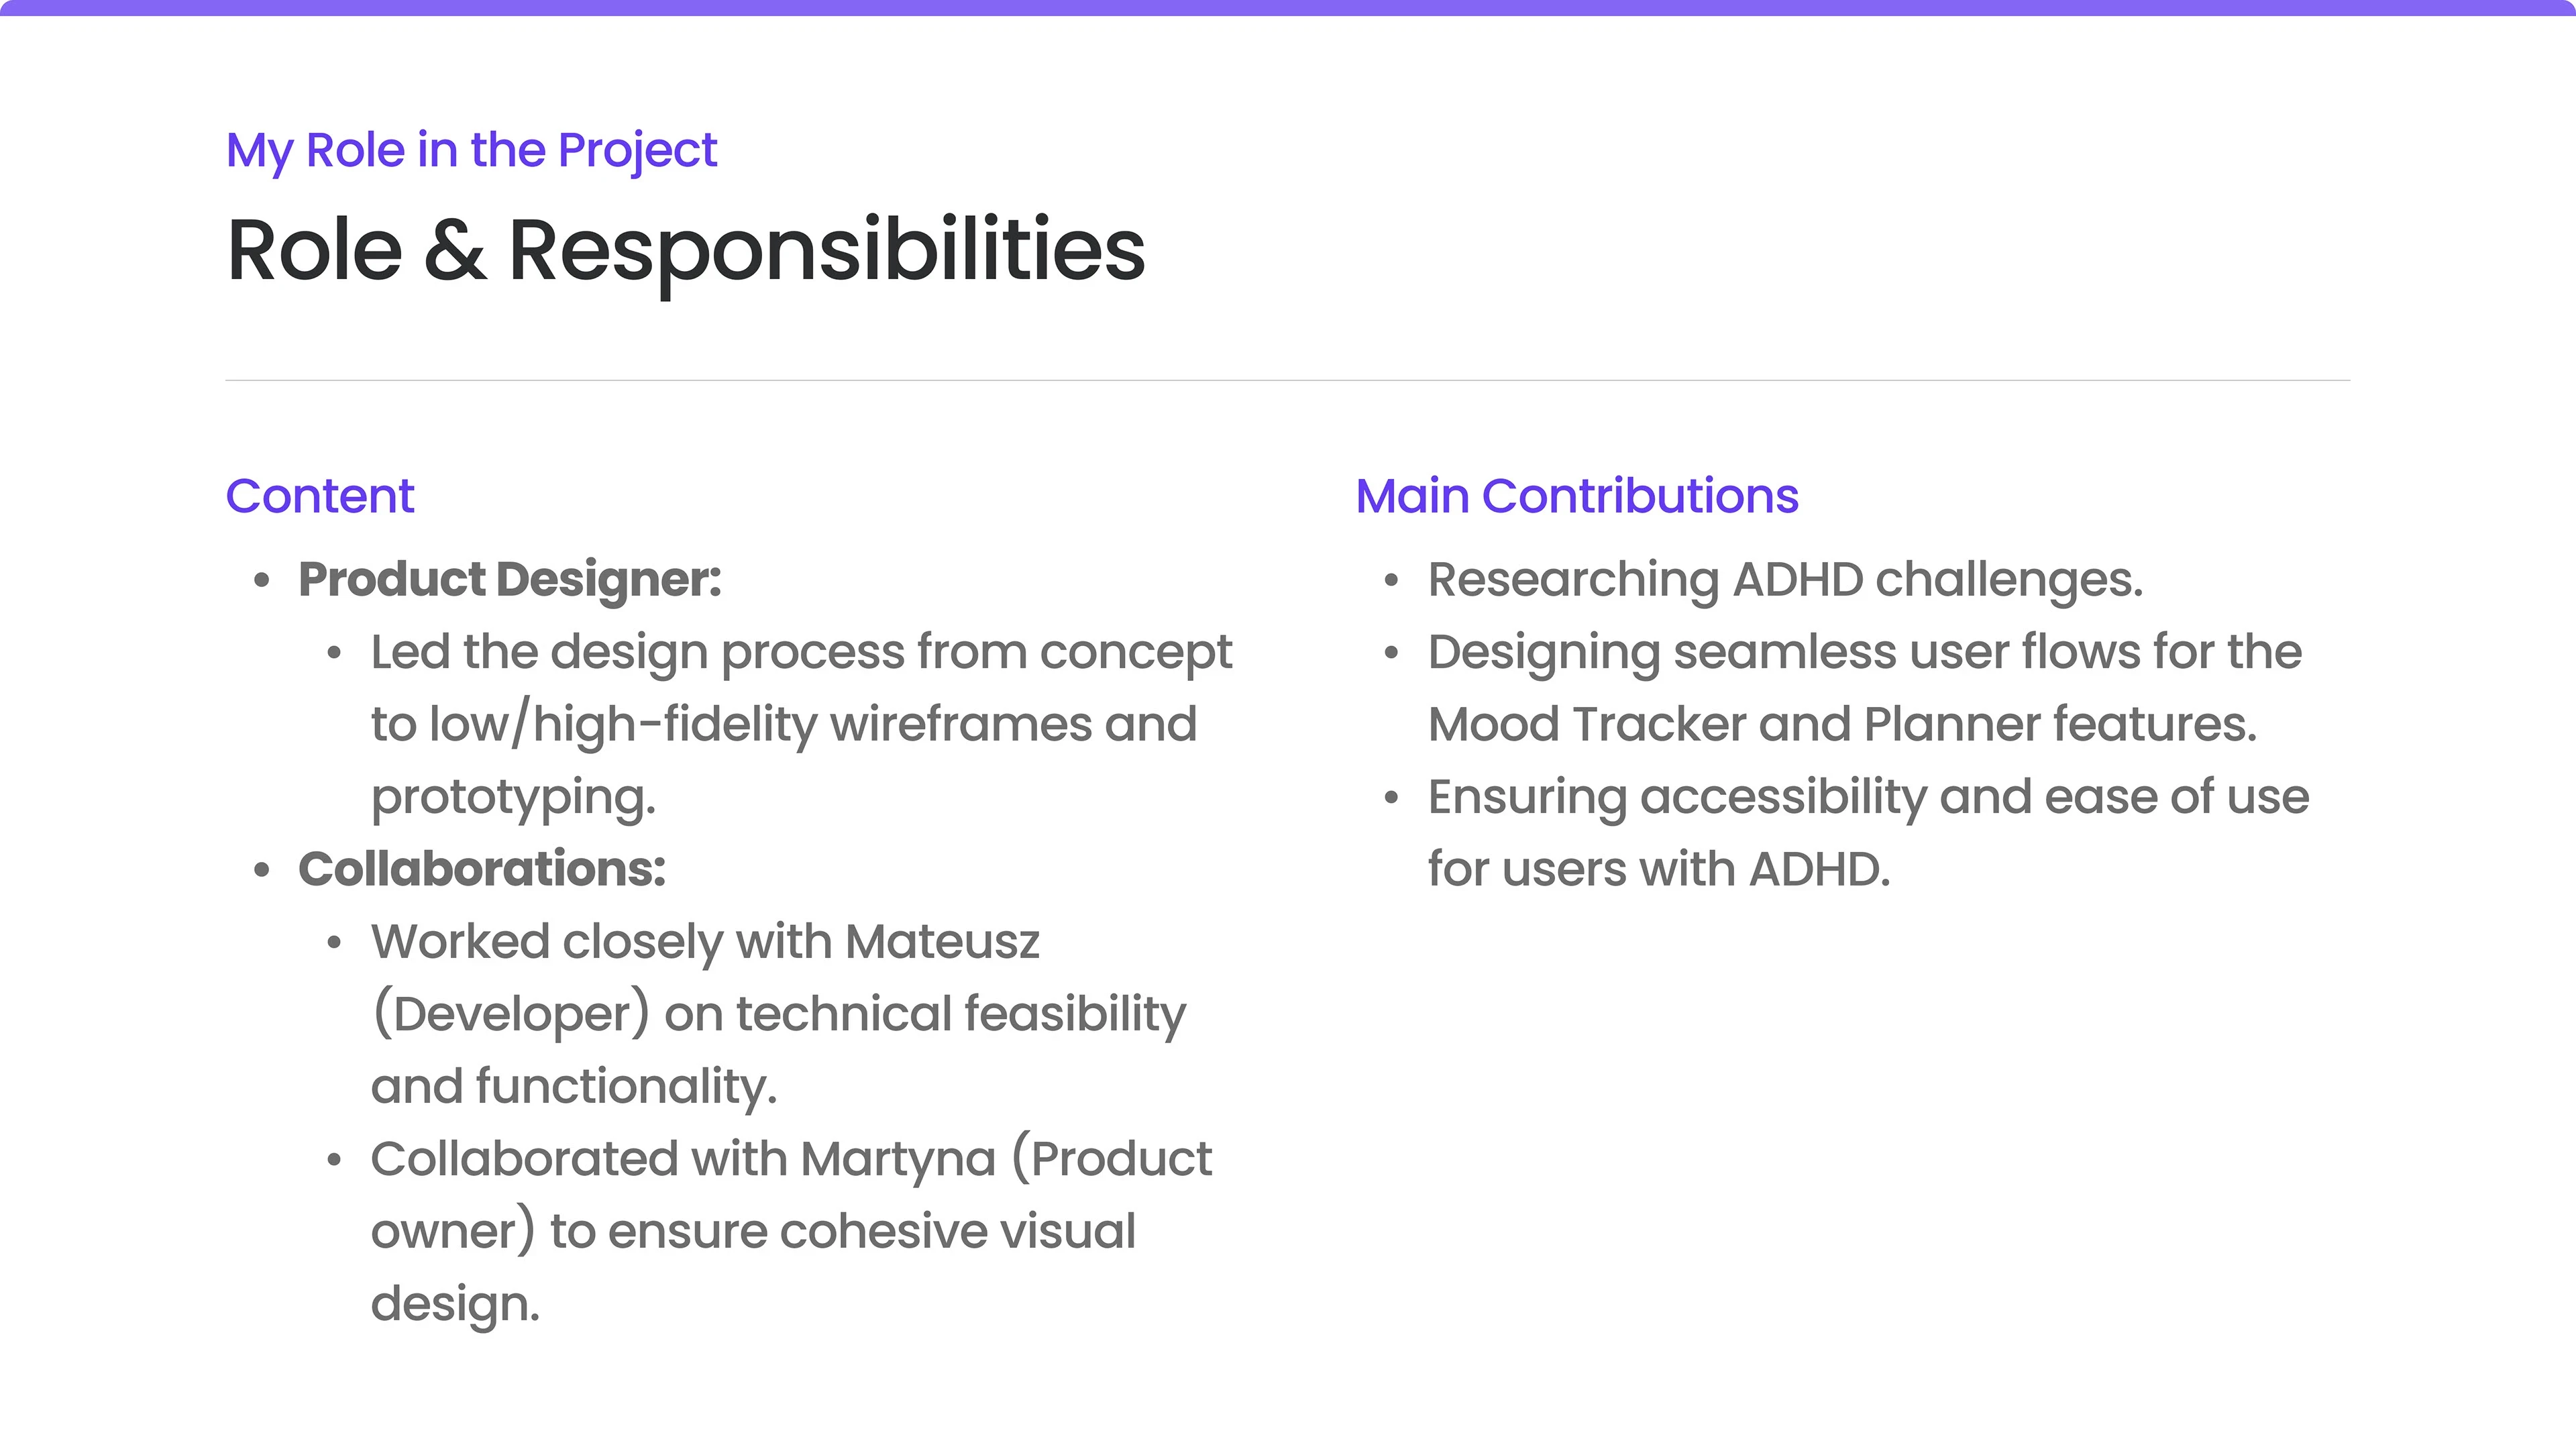Click the "Mood Tracker and Planner features." line

pos(1842,724)
